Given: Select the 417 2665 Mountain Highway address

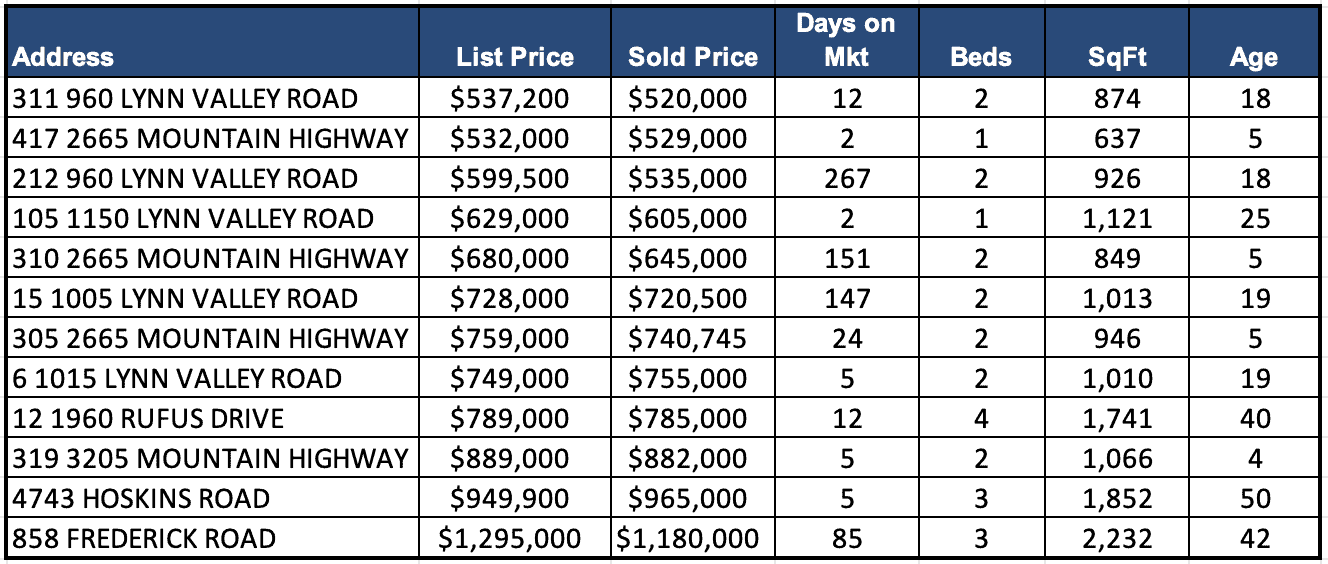Looking at the screenshot, I should click(x=210, y=139).
